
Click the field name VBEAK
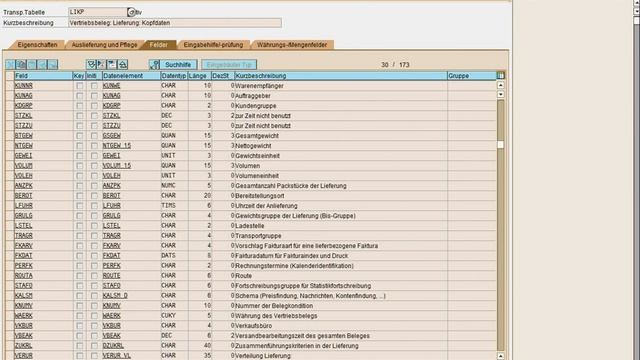tap(24, 336)
